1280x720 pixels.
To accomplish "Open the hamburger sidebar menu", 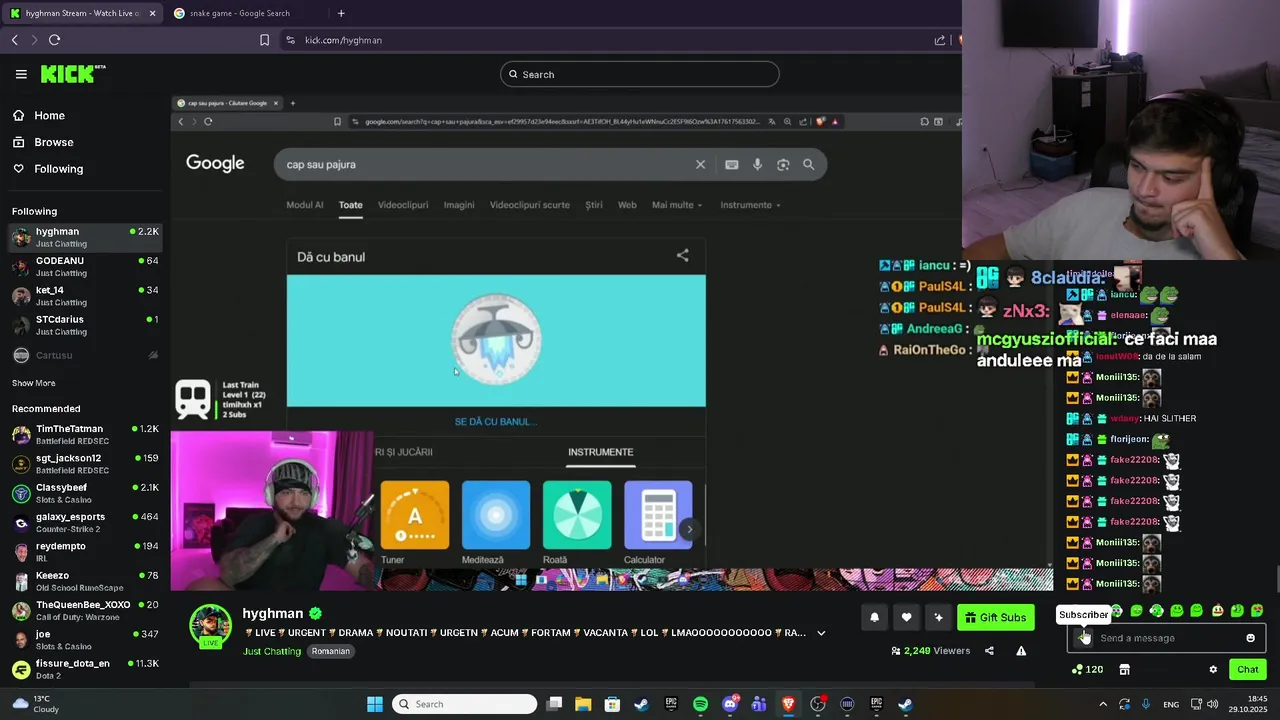I will click(x=21, y=74).
